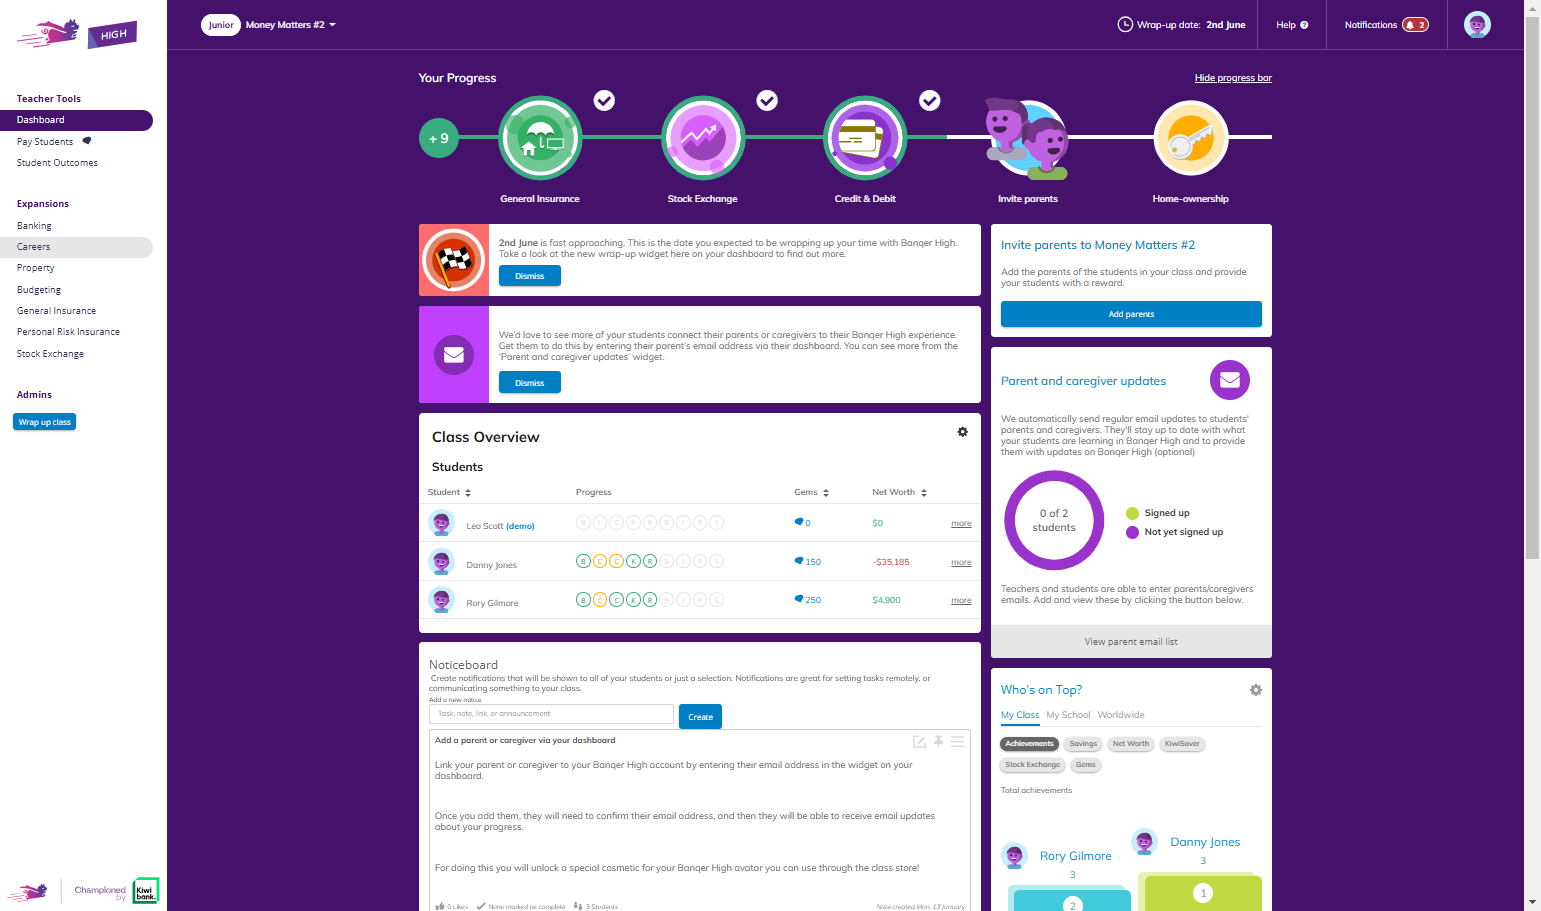Click the Hide progress bar link
This screenshot has width=1541, height=911.
(1233, 78)
